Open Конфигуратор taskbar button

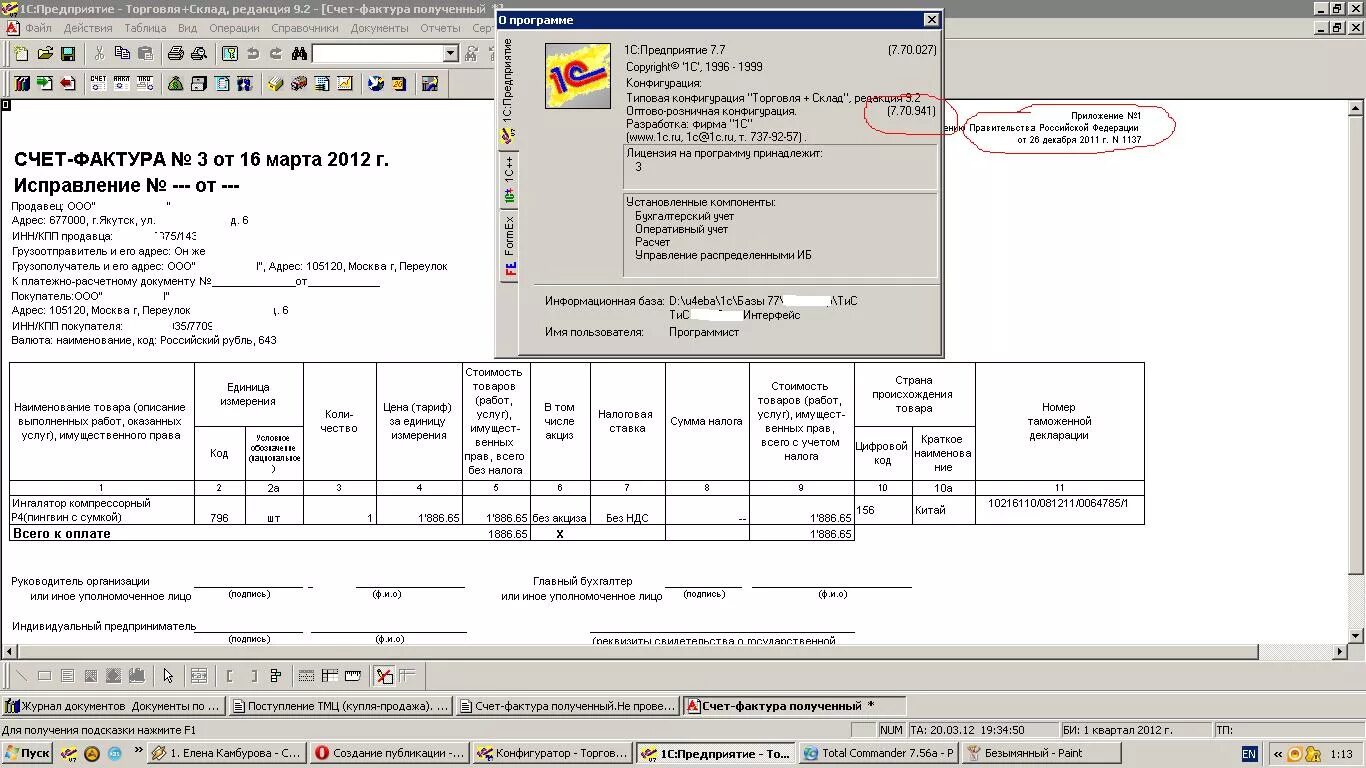[x=552, y=753]
